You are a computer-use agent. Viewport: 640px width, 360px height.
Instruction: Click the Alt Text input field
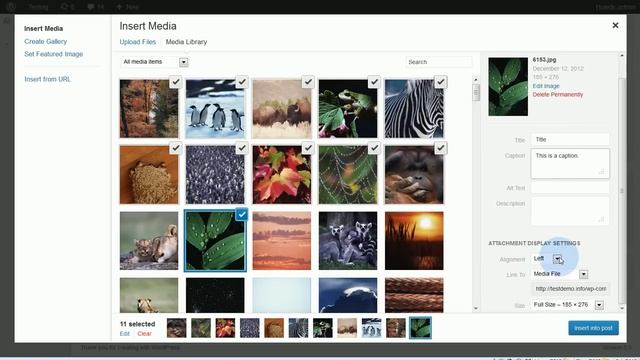(x=570, y=188)
